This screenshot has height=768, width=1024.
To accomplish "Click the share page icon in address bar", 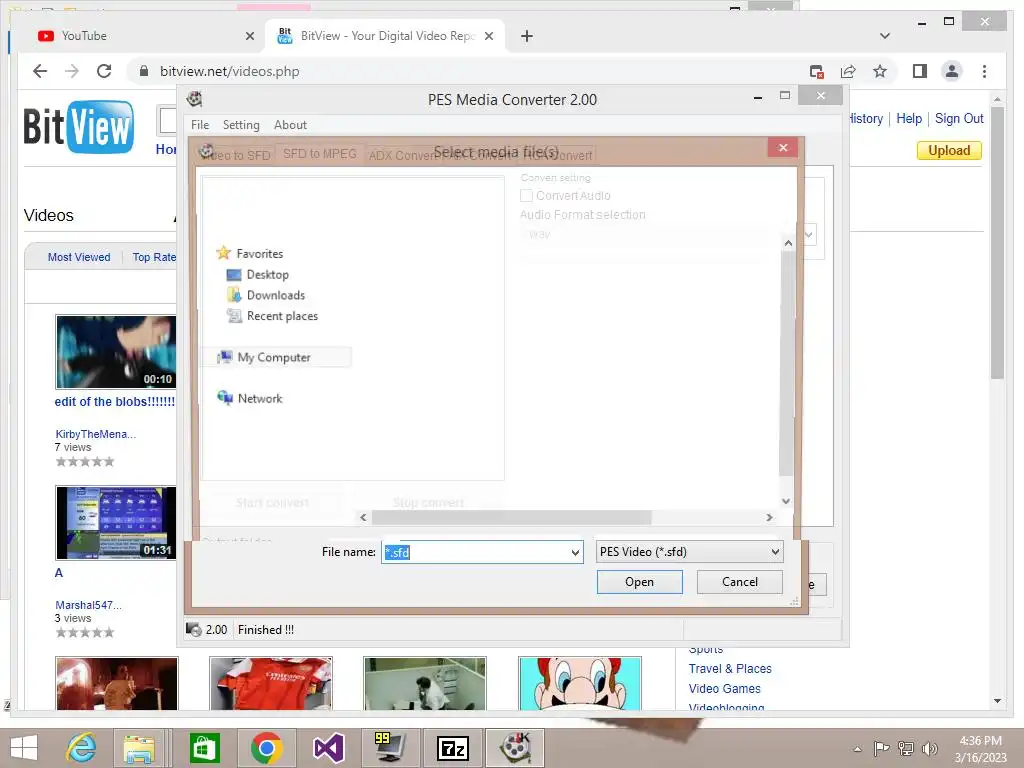I will 848,71.
